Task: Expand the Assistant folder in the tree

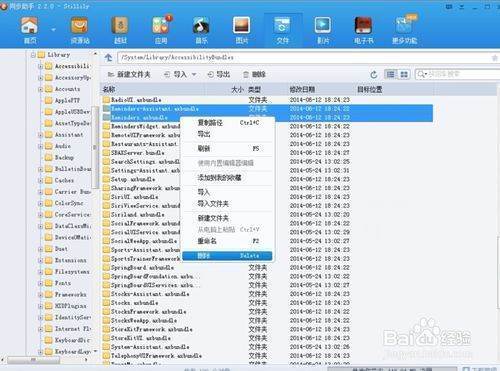Action: tap(40, 135)
